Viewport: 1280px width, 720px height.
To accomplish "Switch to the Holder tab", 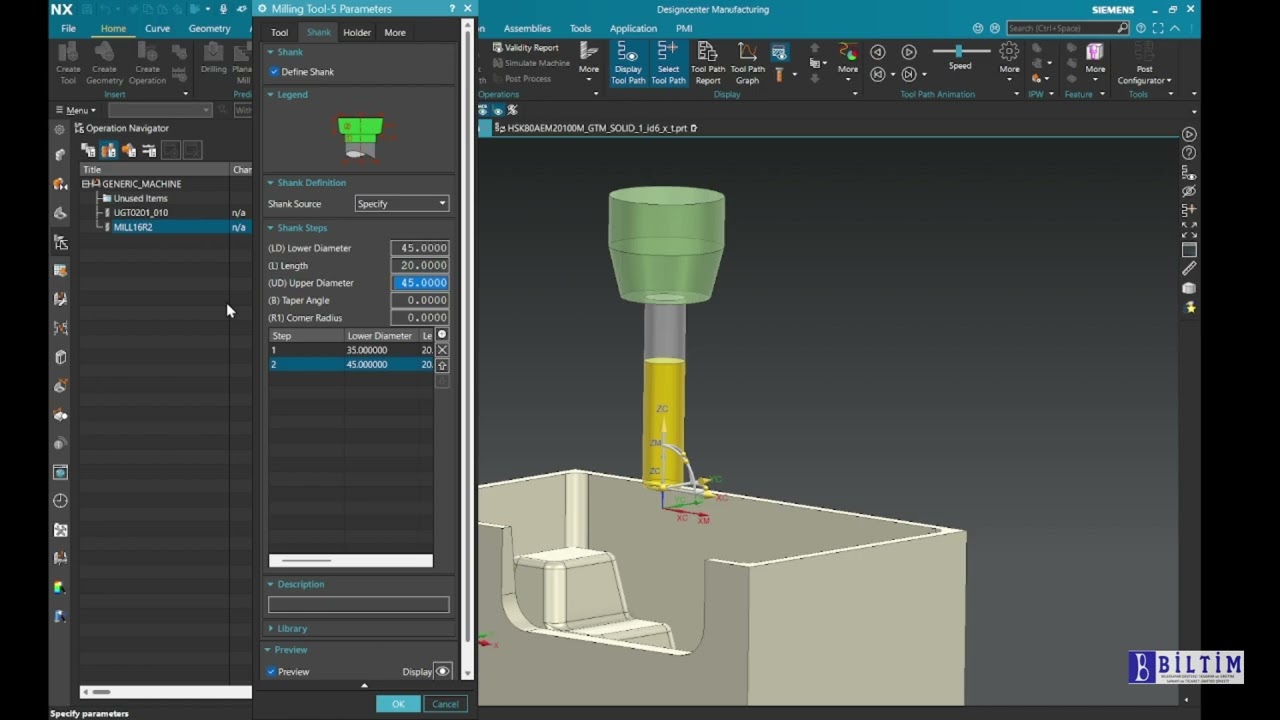I will (357, 33).
